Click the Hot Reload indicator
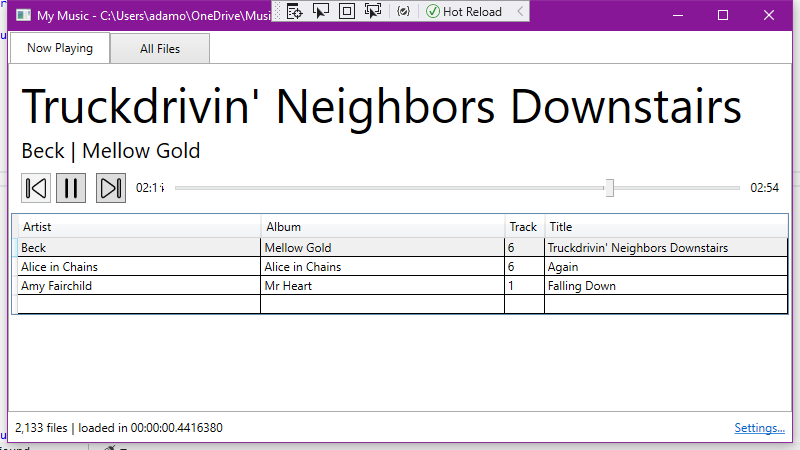 (464, 11)
